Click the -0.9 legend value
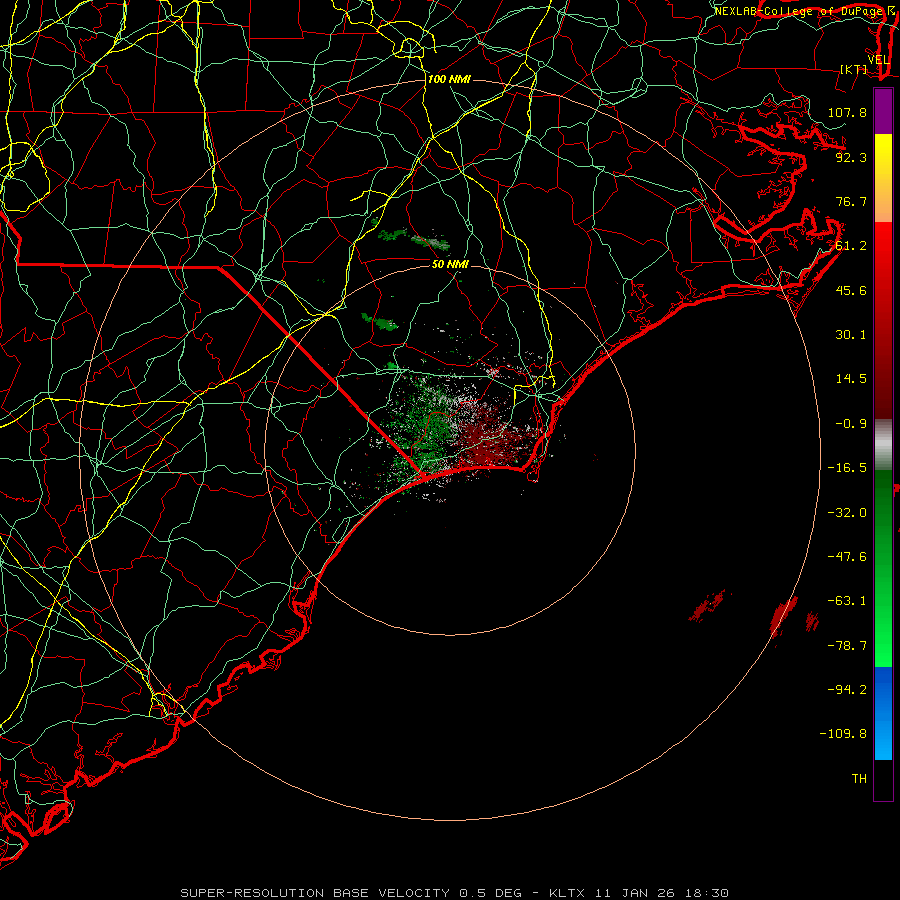Viewport: 900px width, 900px height. pyautogui.click(x=851, y=424)
